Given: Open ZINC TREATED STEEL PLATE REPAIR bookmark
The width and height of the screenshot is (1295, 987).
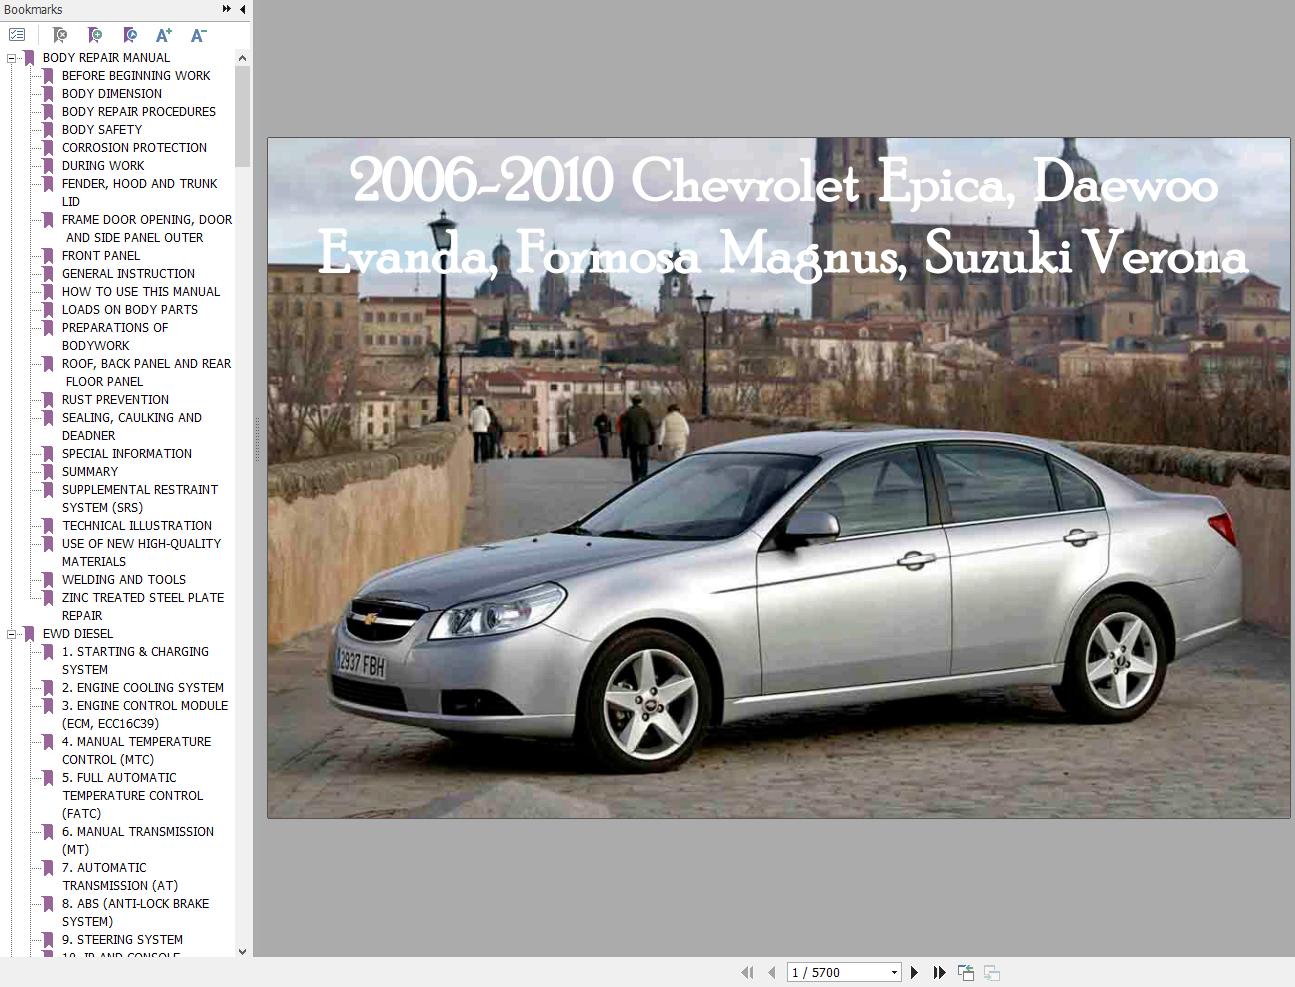Looking at the screenshot, I should pyautogui.click(x=143, y=607).
